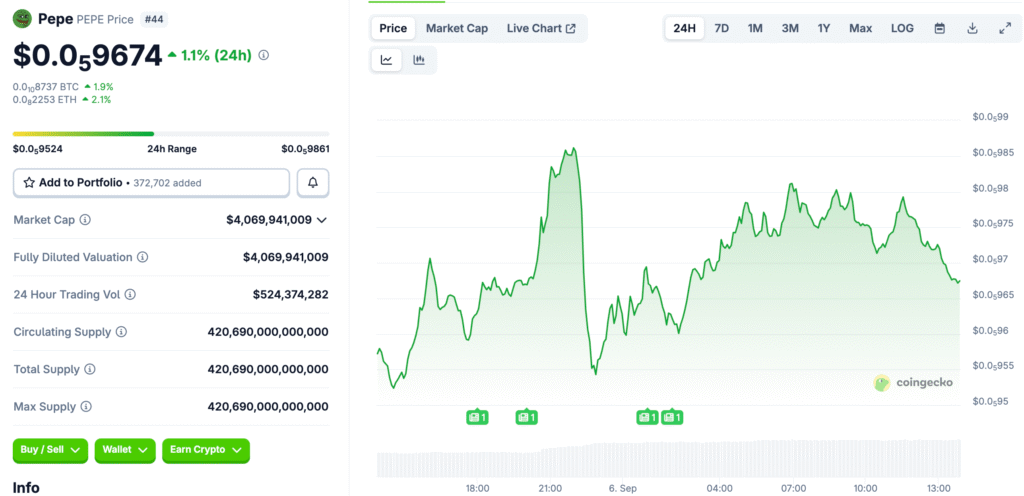This screenshot has height=496, width=1024.
Task: Click the download chart data icon
Action: pyautogui.click(x=972, y=28)
